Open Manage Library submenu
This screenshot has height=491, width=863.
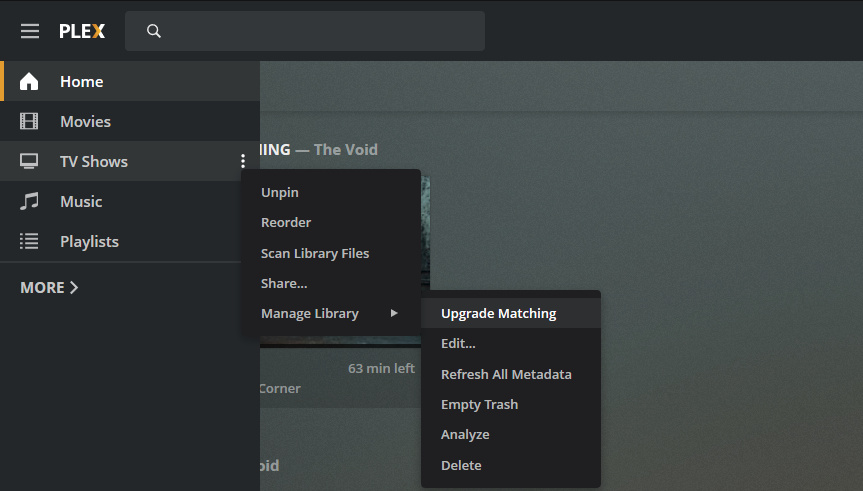331,313
